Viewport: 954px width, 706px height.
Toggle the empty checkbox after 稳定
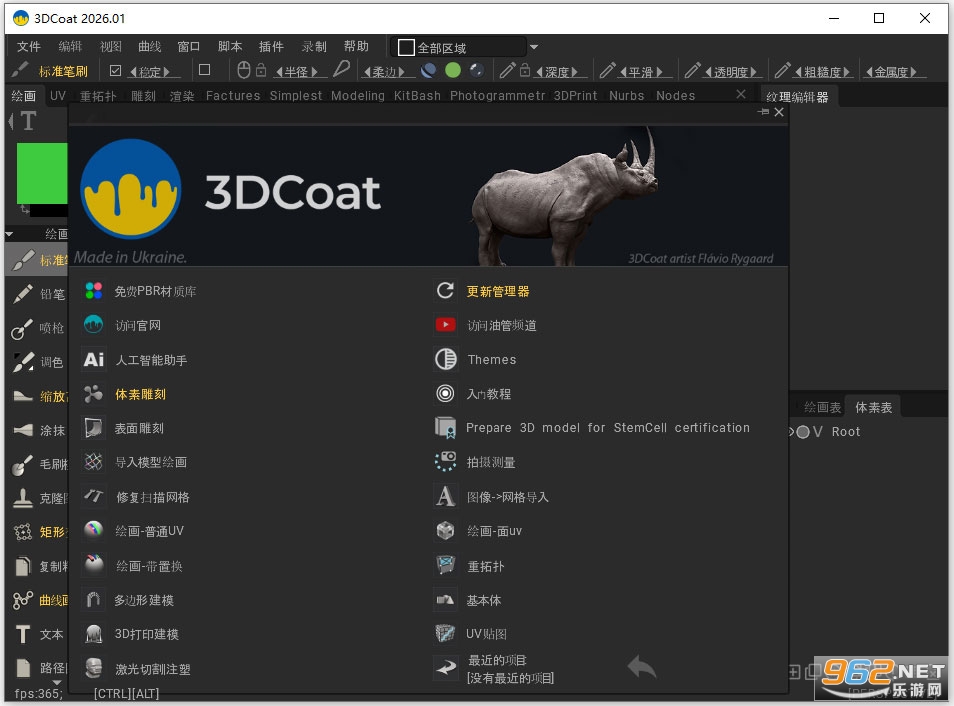pyautogui.click(x=204, y=70)
